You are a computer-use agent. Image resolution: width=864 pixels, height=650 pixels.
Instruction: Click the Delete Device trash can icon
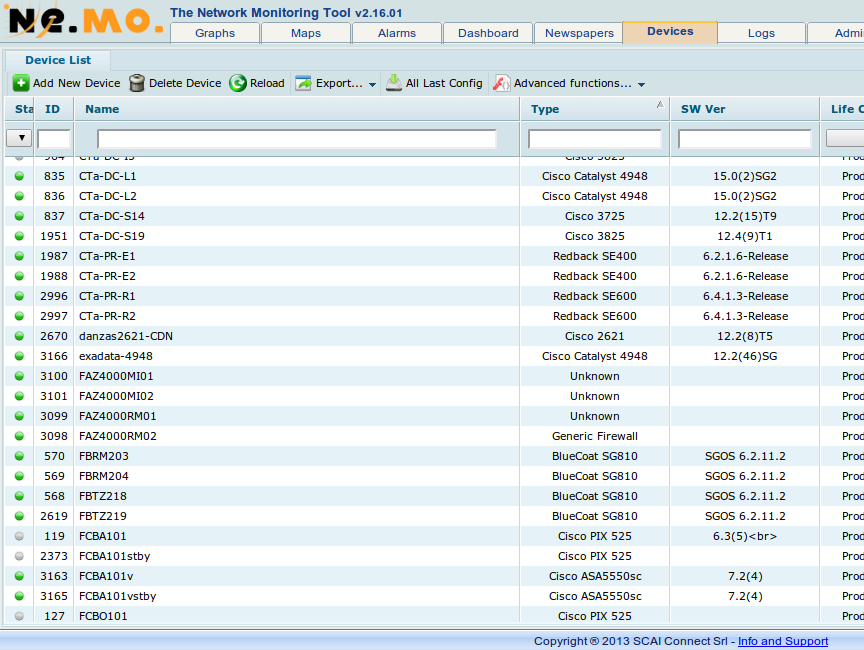[137, 83]
